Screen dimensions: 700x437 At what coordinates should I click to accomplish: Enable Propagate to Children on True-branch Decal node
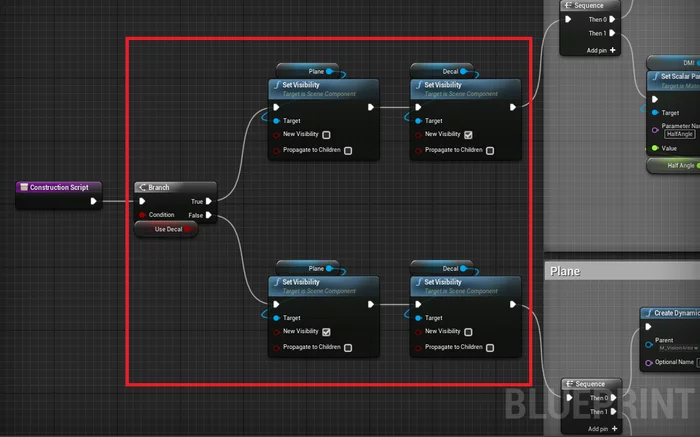(x=490, y=150)
